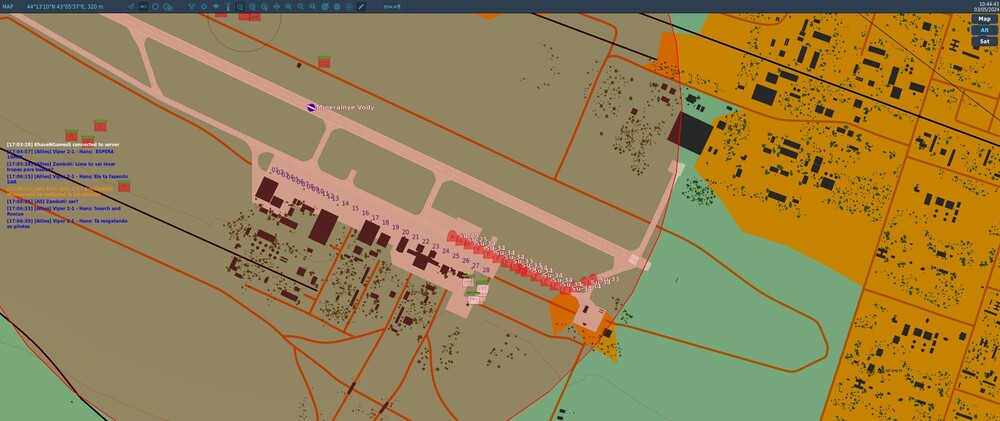This screenshot has width=1000, height=421.
Task: Select parking spot number 28 on apron
Action: tap(486, 270)
